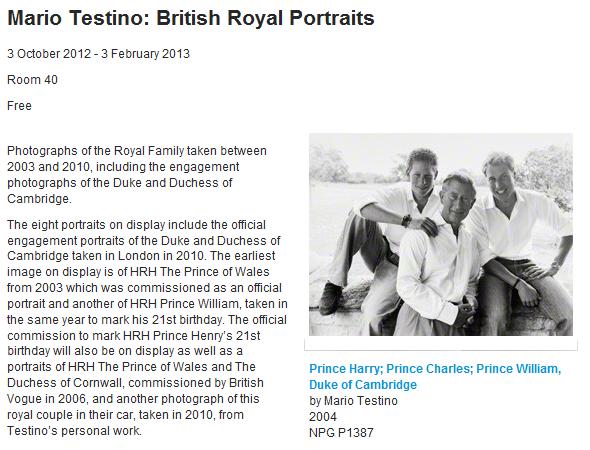The width and height of the screenshot is (590, 450).
Task: Follow the Prince Charles caption link
Action: click(x=429, y=369)
